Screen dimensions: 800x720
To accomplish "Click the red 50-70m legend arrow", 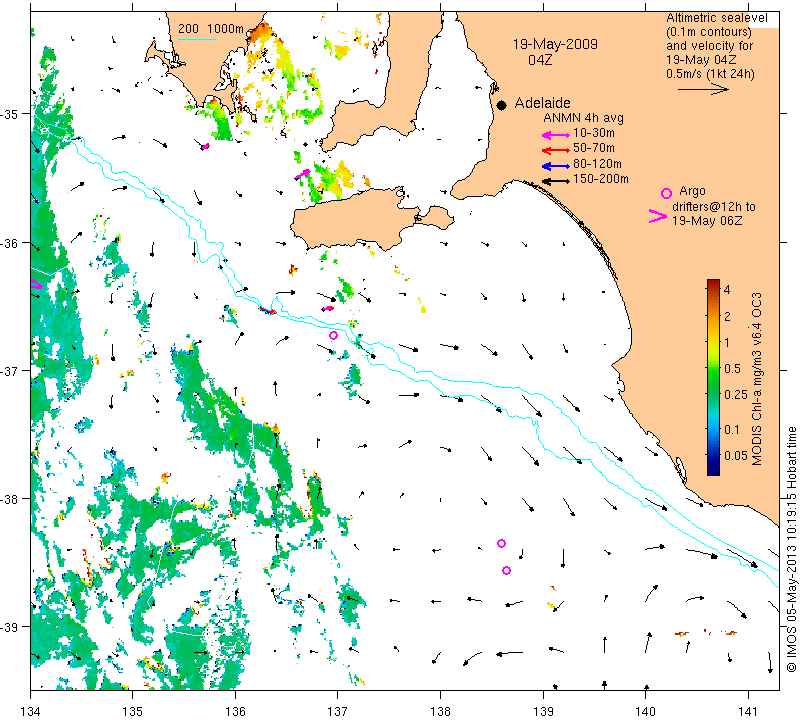I will [556, 150].
